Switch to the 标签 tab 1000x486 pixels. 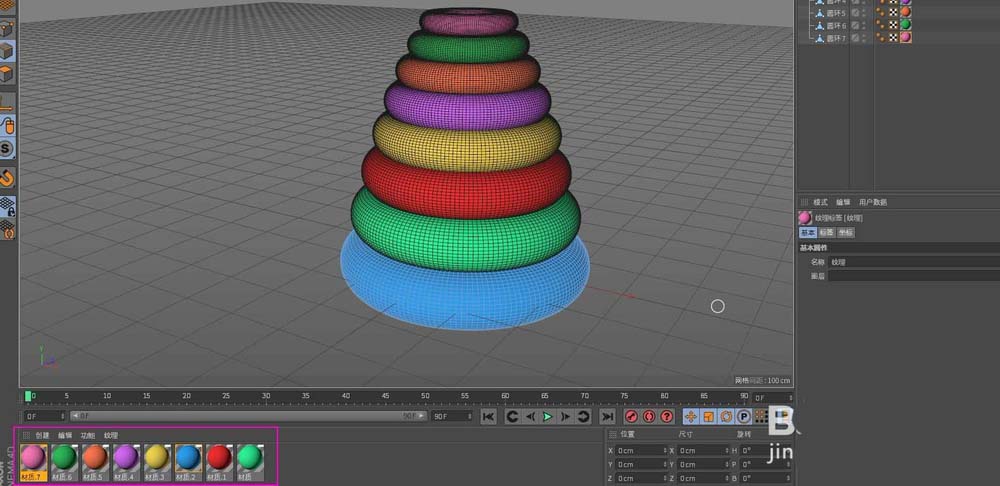pyautogui.click(x=827, y=233)
